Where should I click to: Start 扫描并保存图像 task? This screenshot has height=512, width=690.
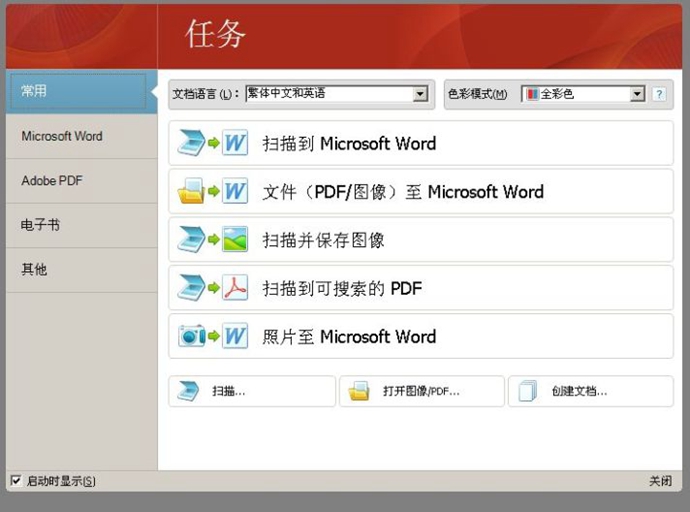click(x=421, y=240)
